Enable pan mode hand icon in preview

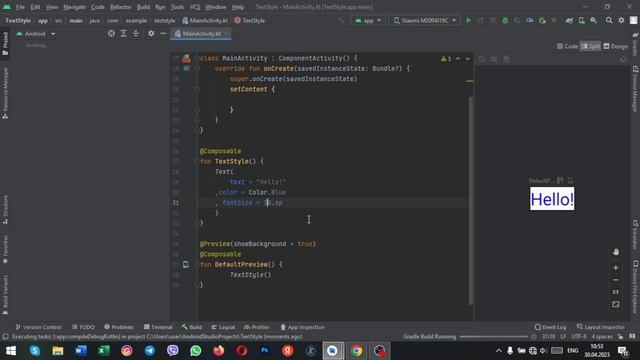(x=616, y=252)
